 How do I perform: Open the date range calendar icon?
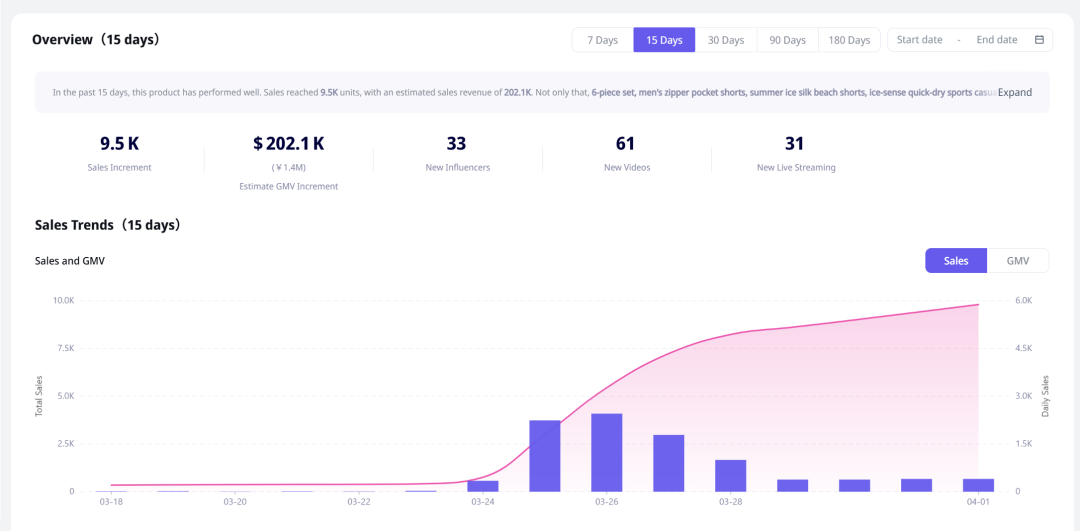(1039, 40)
